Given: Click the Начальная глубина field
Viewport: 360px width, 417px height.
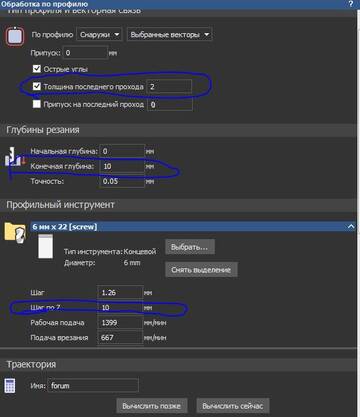Looking at the screenshot, I should click(x=122, y=151).
